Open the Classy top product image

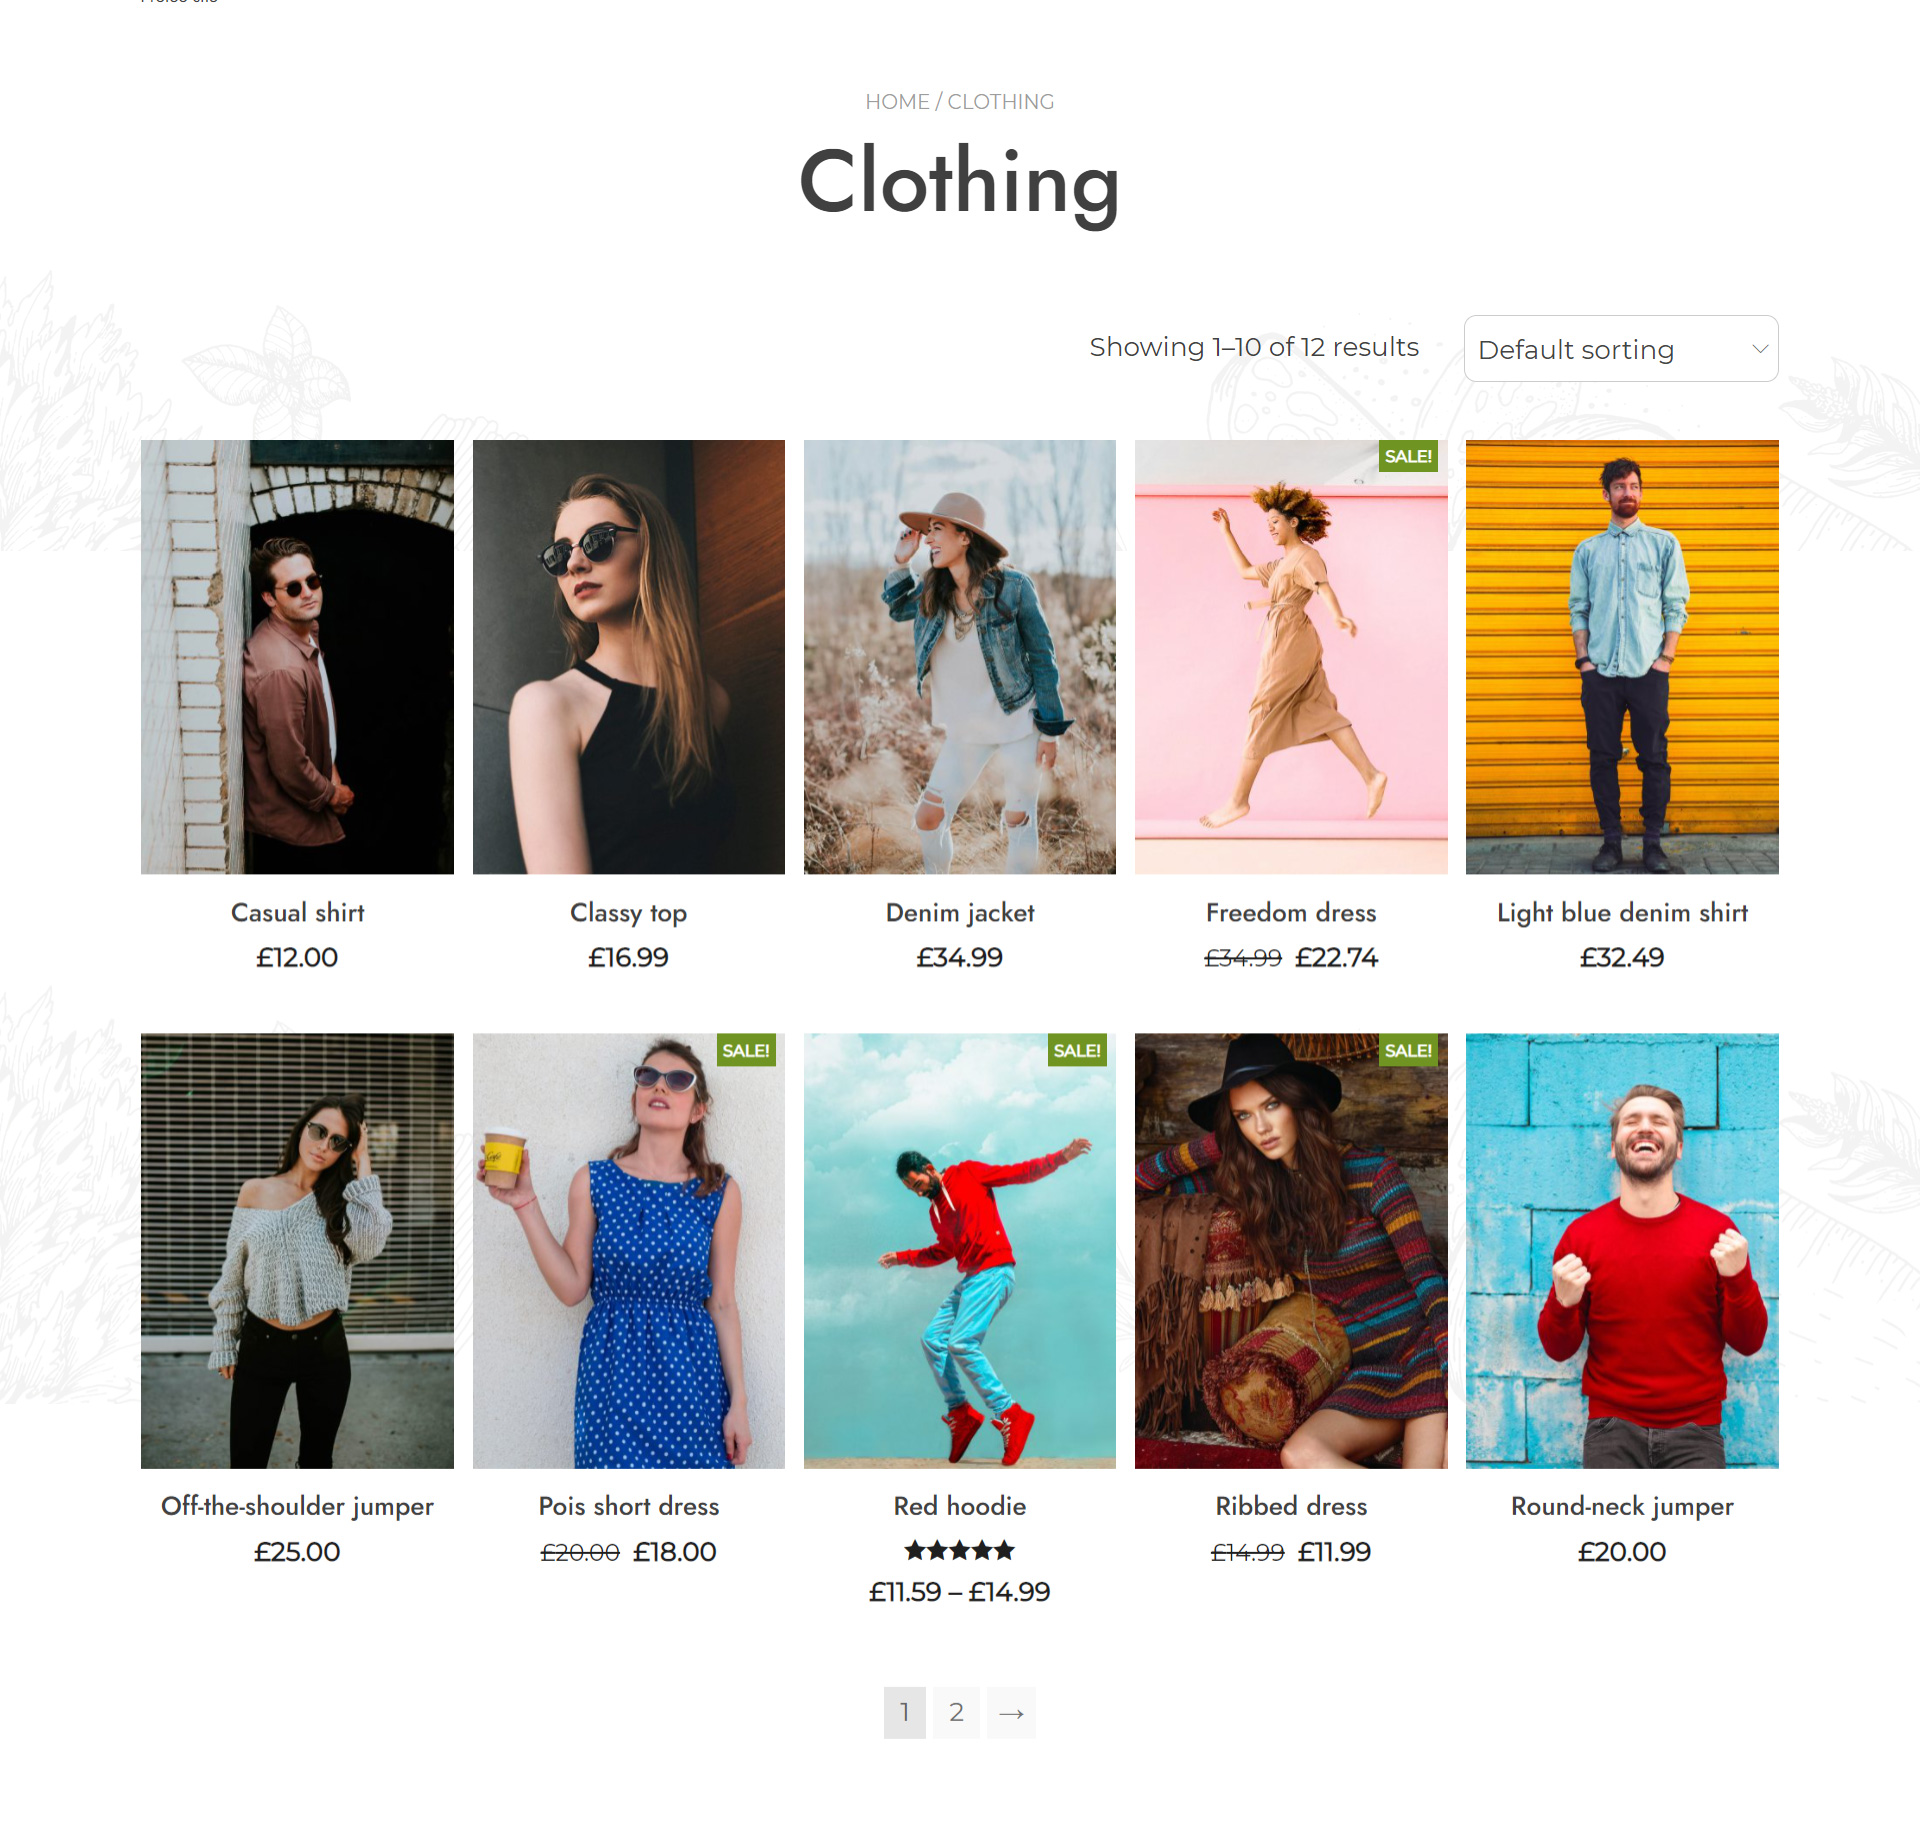pyautogui.click(x=629, y=657)
